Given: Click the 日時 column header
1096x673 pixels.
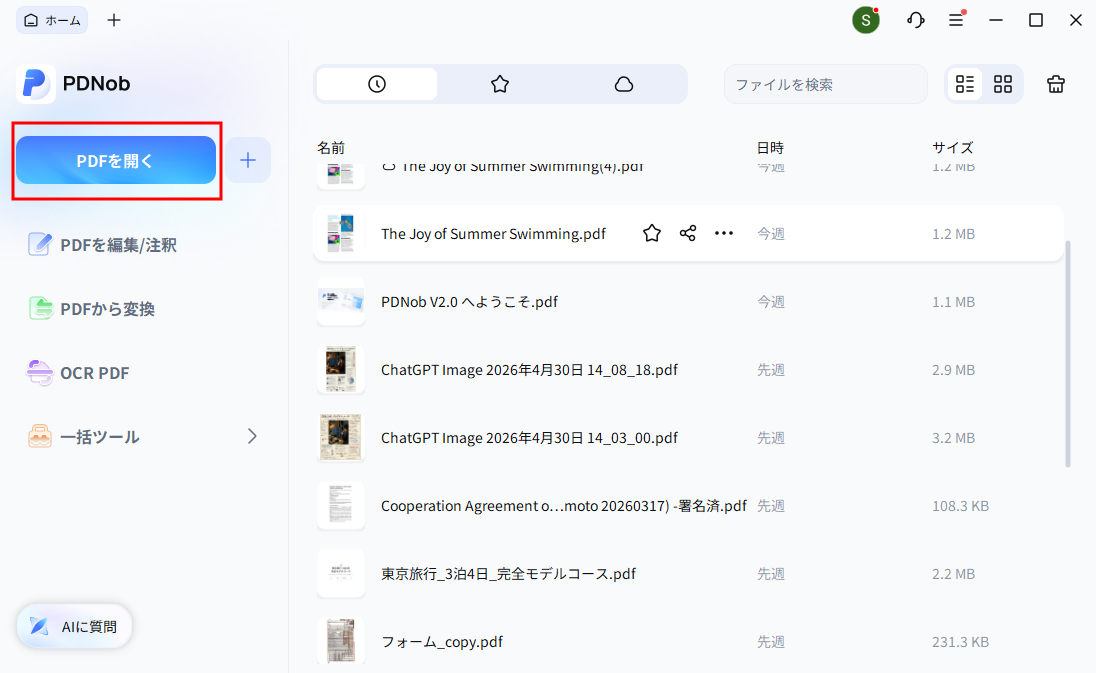Looking at the screenshot, I should point(770,147).
